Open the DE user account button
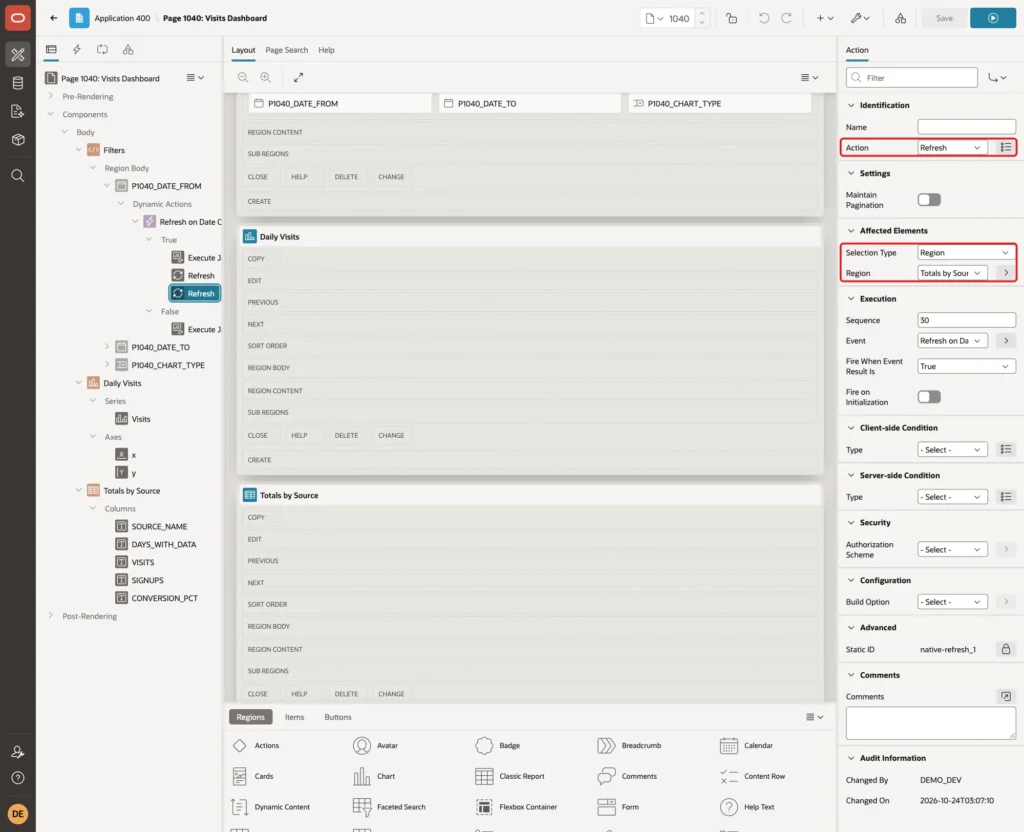Screen dimensions: 1024x832 [18, 814]
